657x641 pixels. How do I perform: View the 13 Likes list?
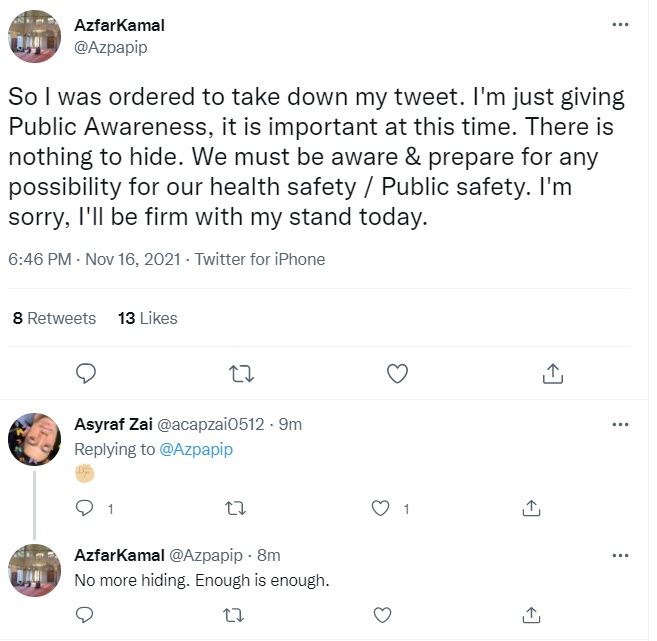[147, 318]
